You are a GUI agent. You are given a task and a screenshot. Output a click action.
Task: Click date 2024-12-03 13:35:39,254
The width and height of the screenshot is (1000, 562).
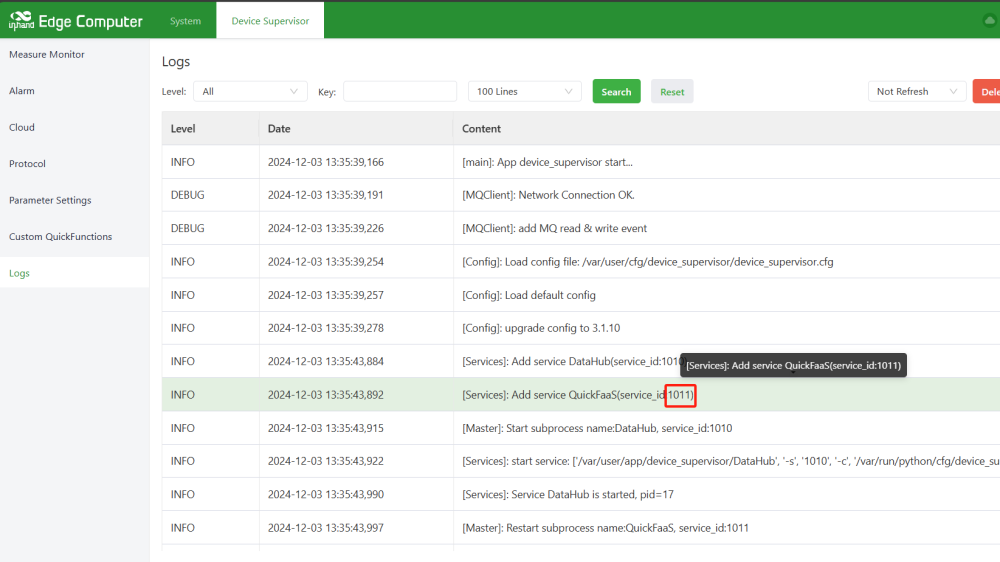326,262
